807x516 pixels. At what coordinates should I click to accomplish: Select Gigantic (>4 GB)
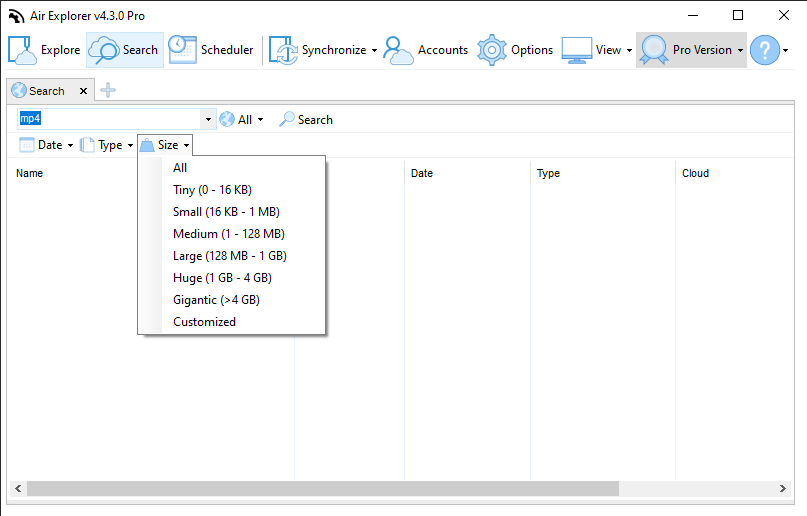point(232,300)
